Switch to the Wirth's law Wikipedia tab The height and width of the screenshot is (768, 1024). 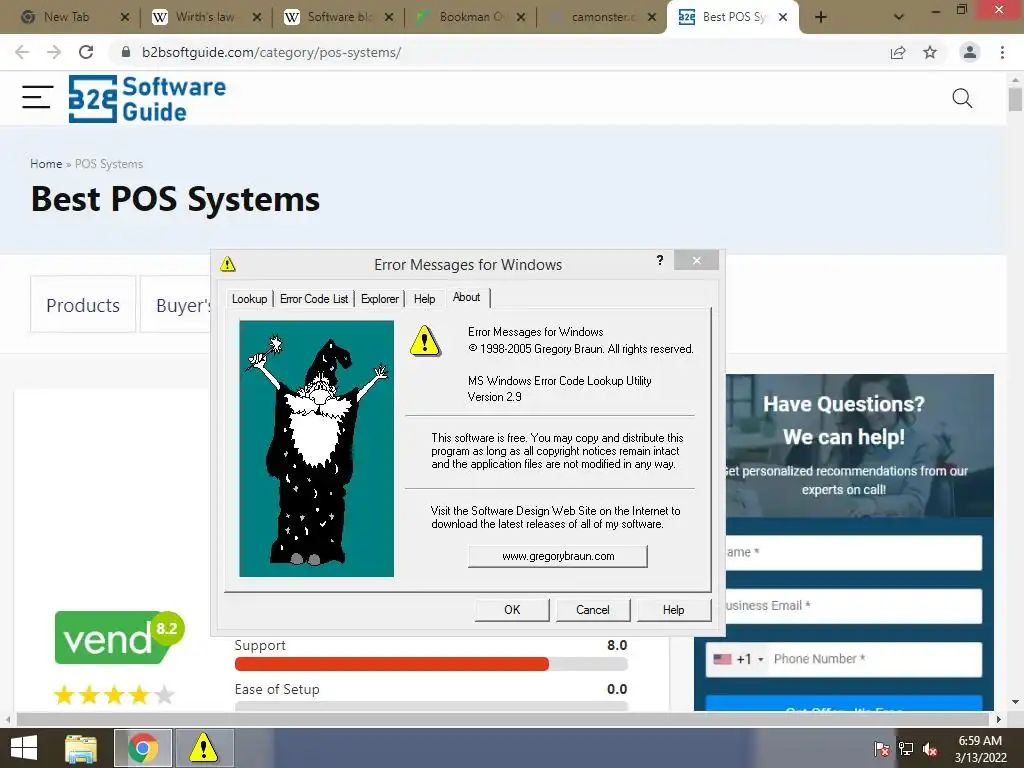(x=204, y=17)
